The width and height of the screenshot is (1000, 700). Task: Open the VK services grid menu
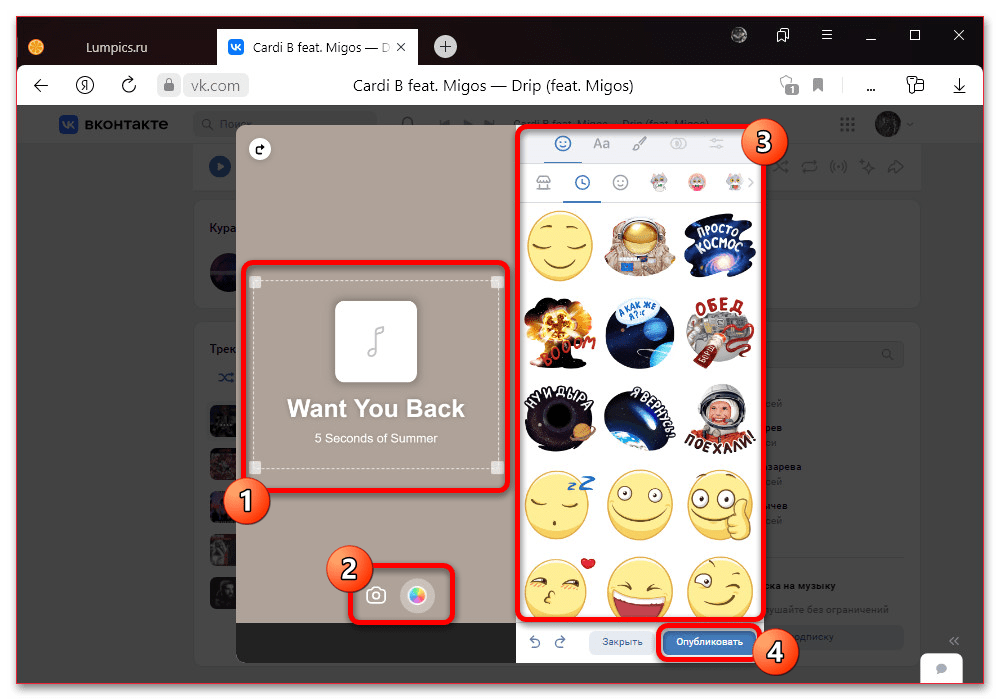pyautogui.click(x=847, y=124)
